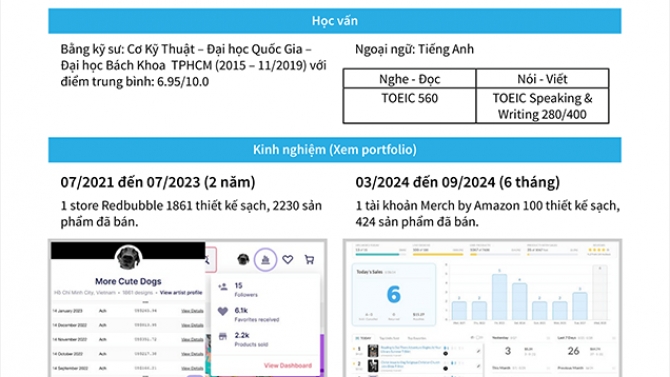Click the 07/2021 đến 07/2023 (2 năm) heading
The height and width of the screenshot is (377, 670).
coord(158,182)
